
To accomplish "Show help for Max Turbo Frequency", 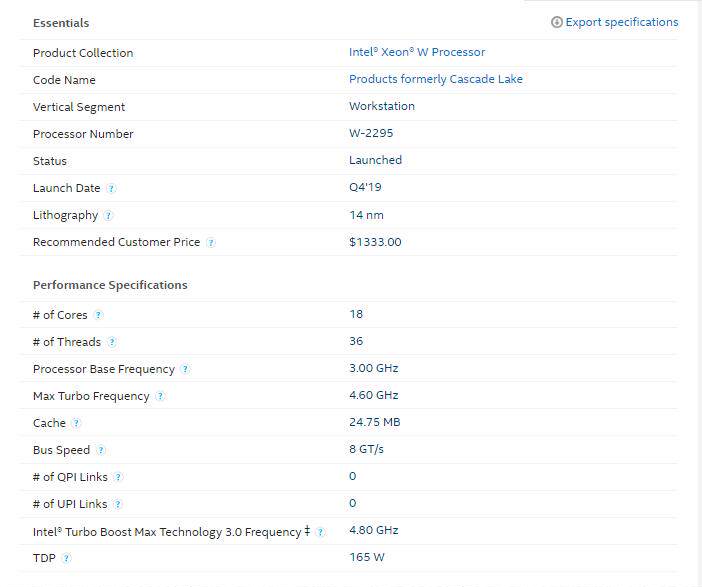I will (x=160, y=396).
